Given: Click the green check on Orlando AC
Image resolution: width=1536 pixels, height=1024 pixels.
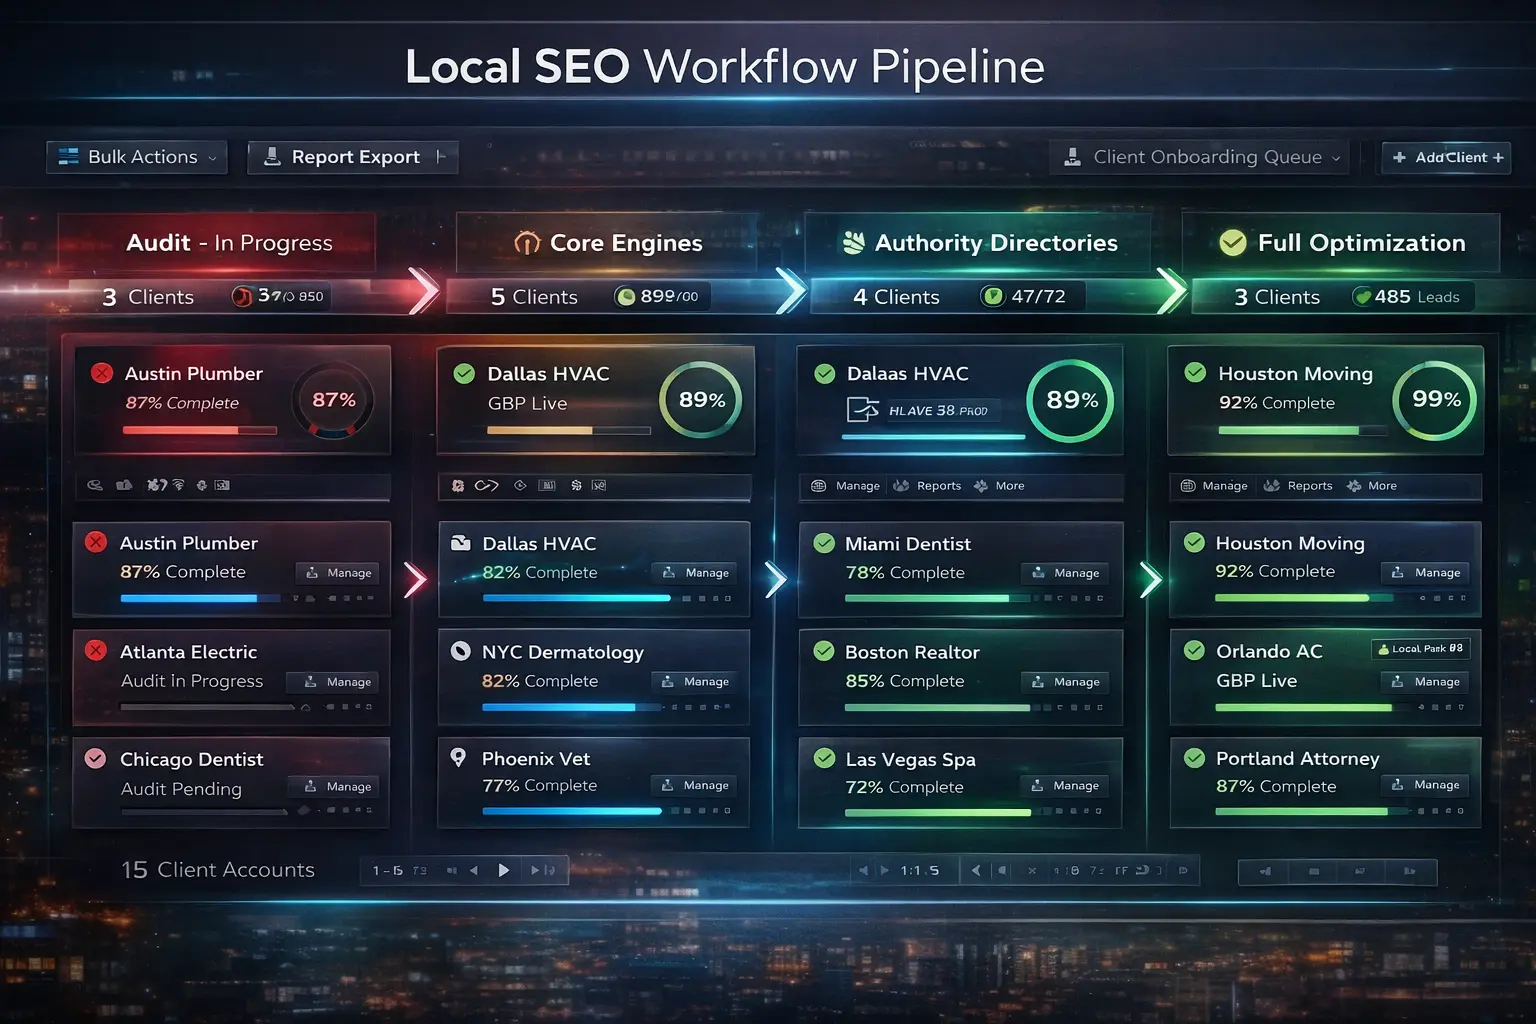Looking at the screenshot, I should [x=1194, y=651].
